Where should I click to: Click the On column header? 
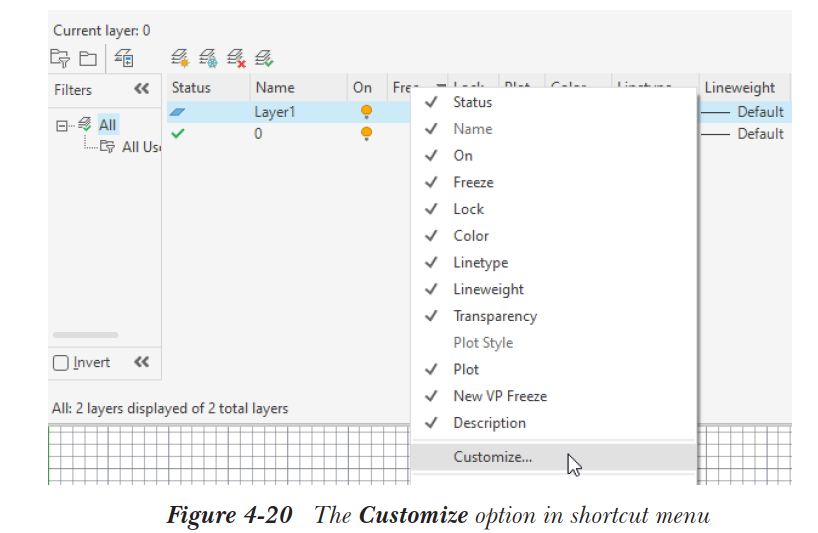tap(367, 88)
